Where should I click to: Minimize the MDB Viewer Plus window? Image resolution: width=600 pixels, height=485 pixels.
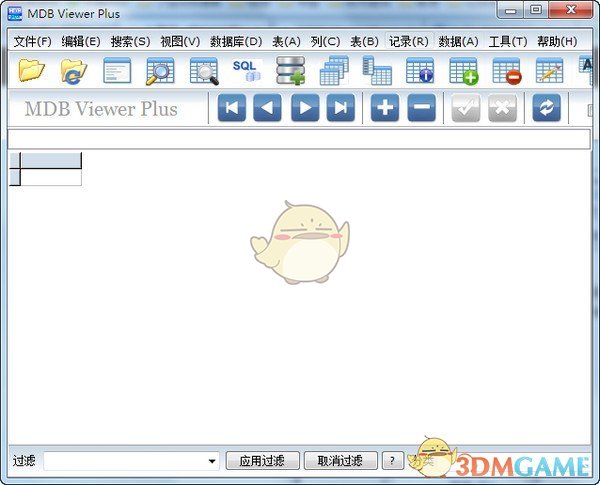(x=510, y=10)
